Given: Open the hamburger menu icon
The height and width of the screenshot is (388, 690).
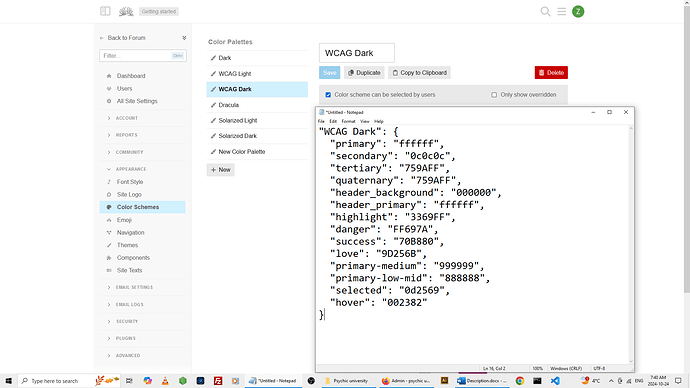Looking at the screenshot, I should click(x=562, y=11).
